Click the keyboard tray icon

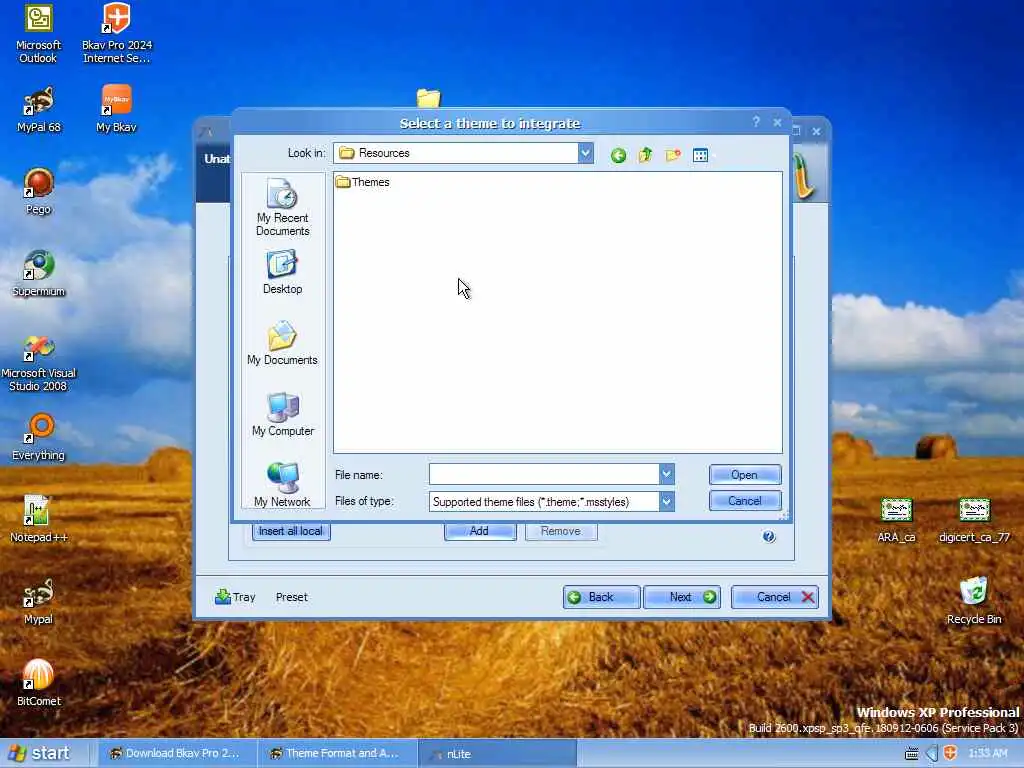tap(912, 754)
